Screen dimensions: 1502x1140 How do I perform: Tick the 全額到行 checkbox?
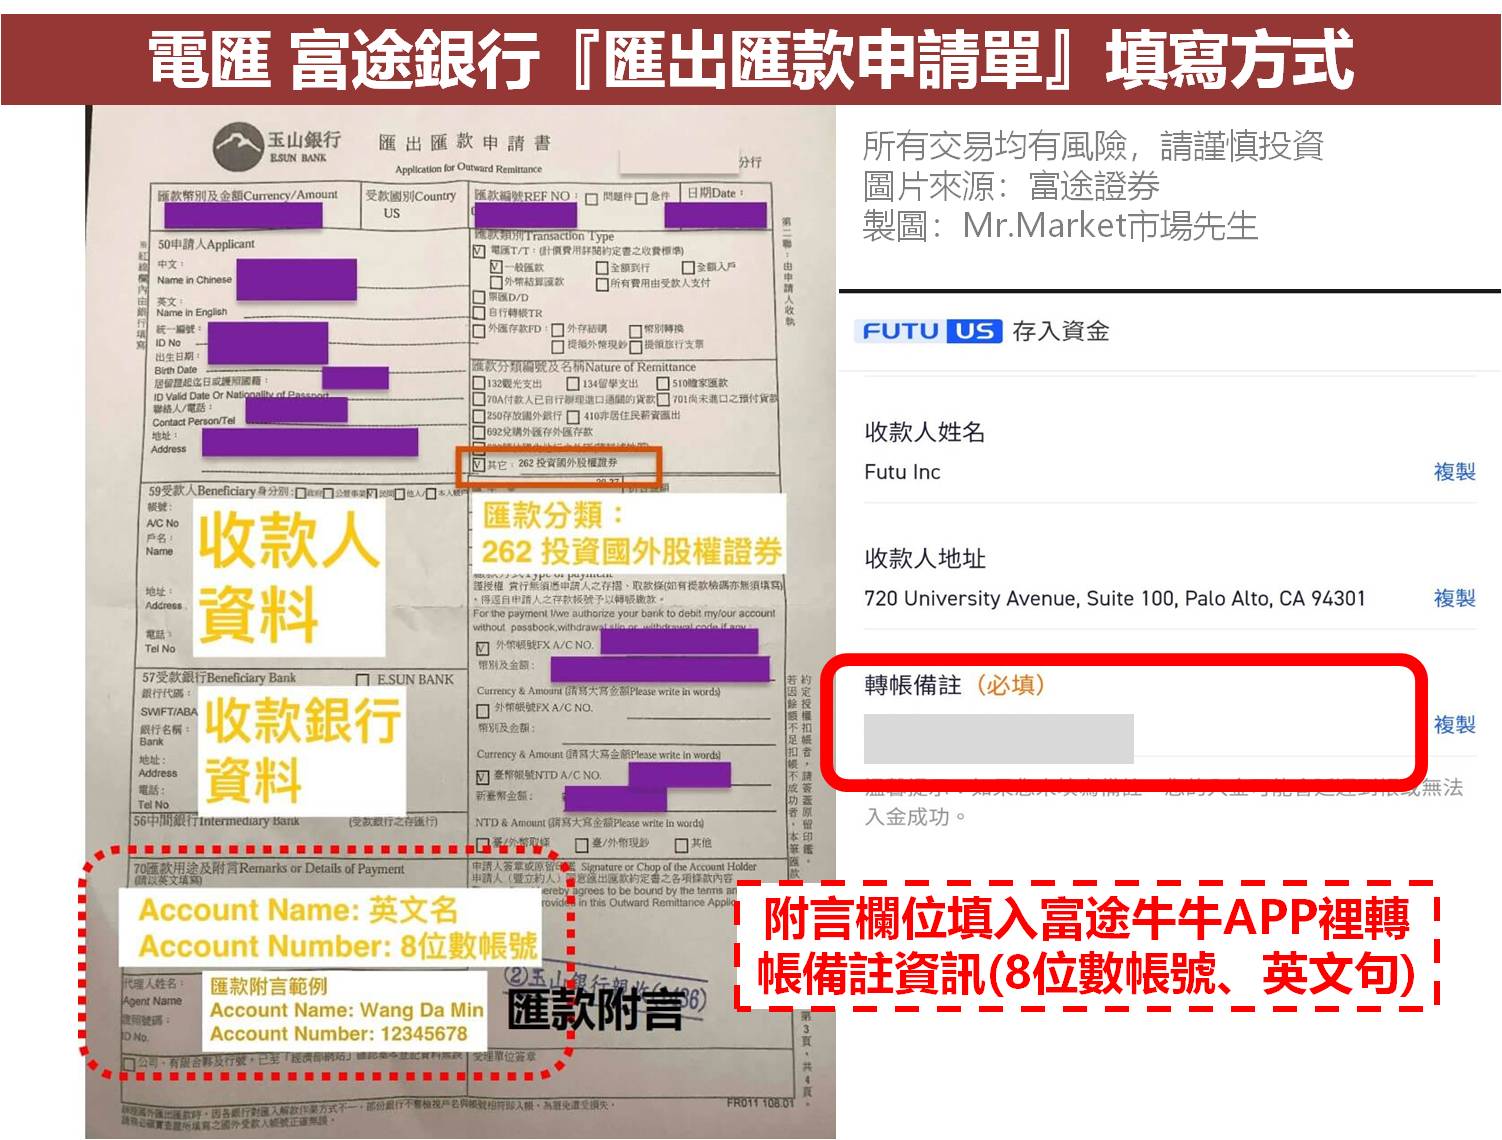pos(602,268)
